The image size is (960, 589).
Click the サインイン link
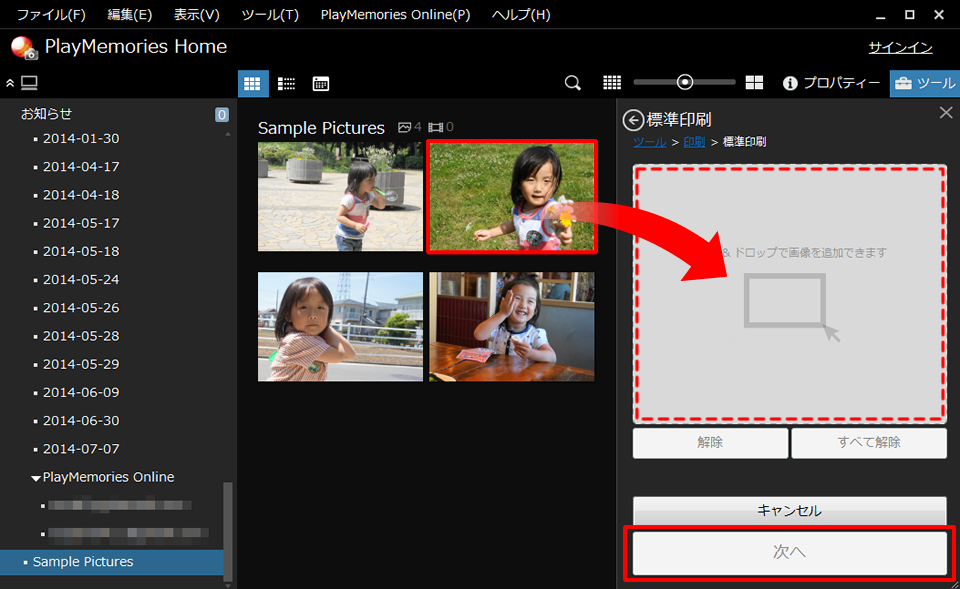(900, 48)
